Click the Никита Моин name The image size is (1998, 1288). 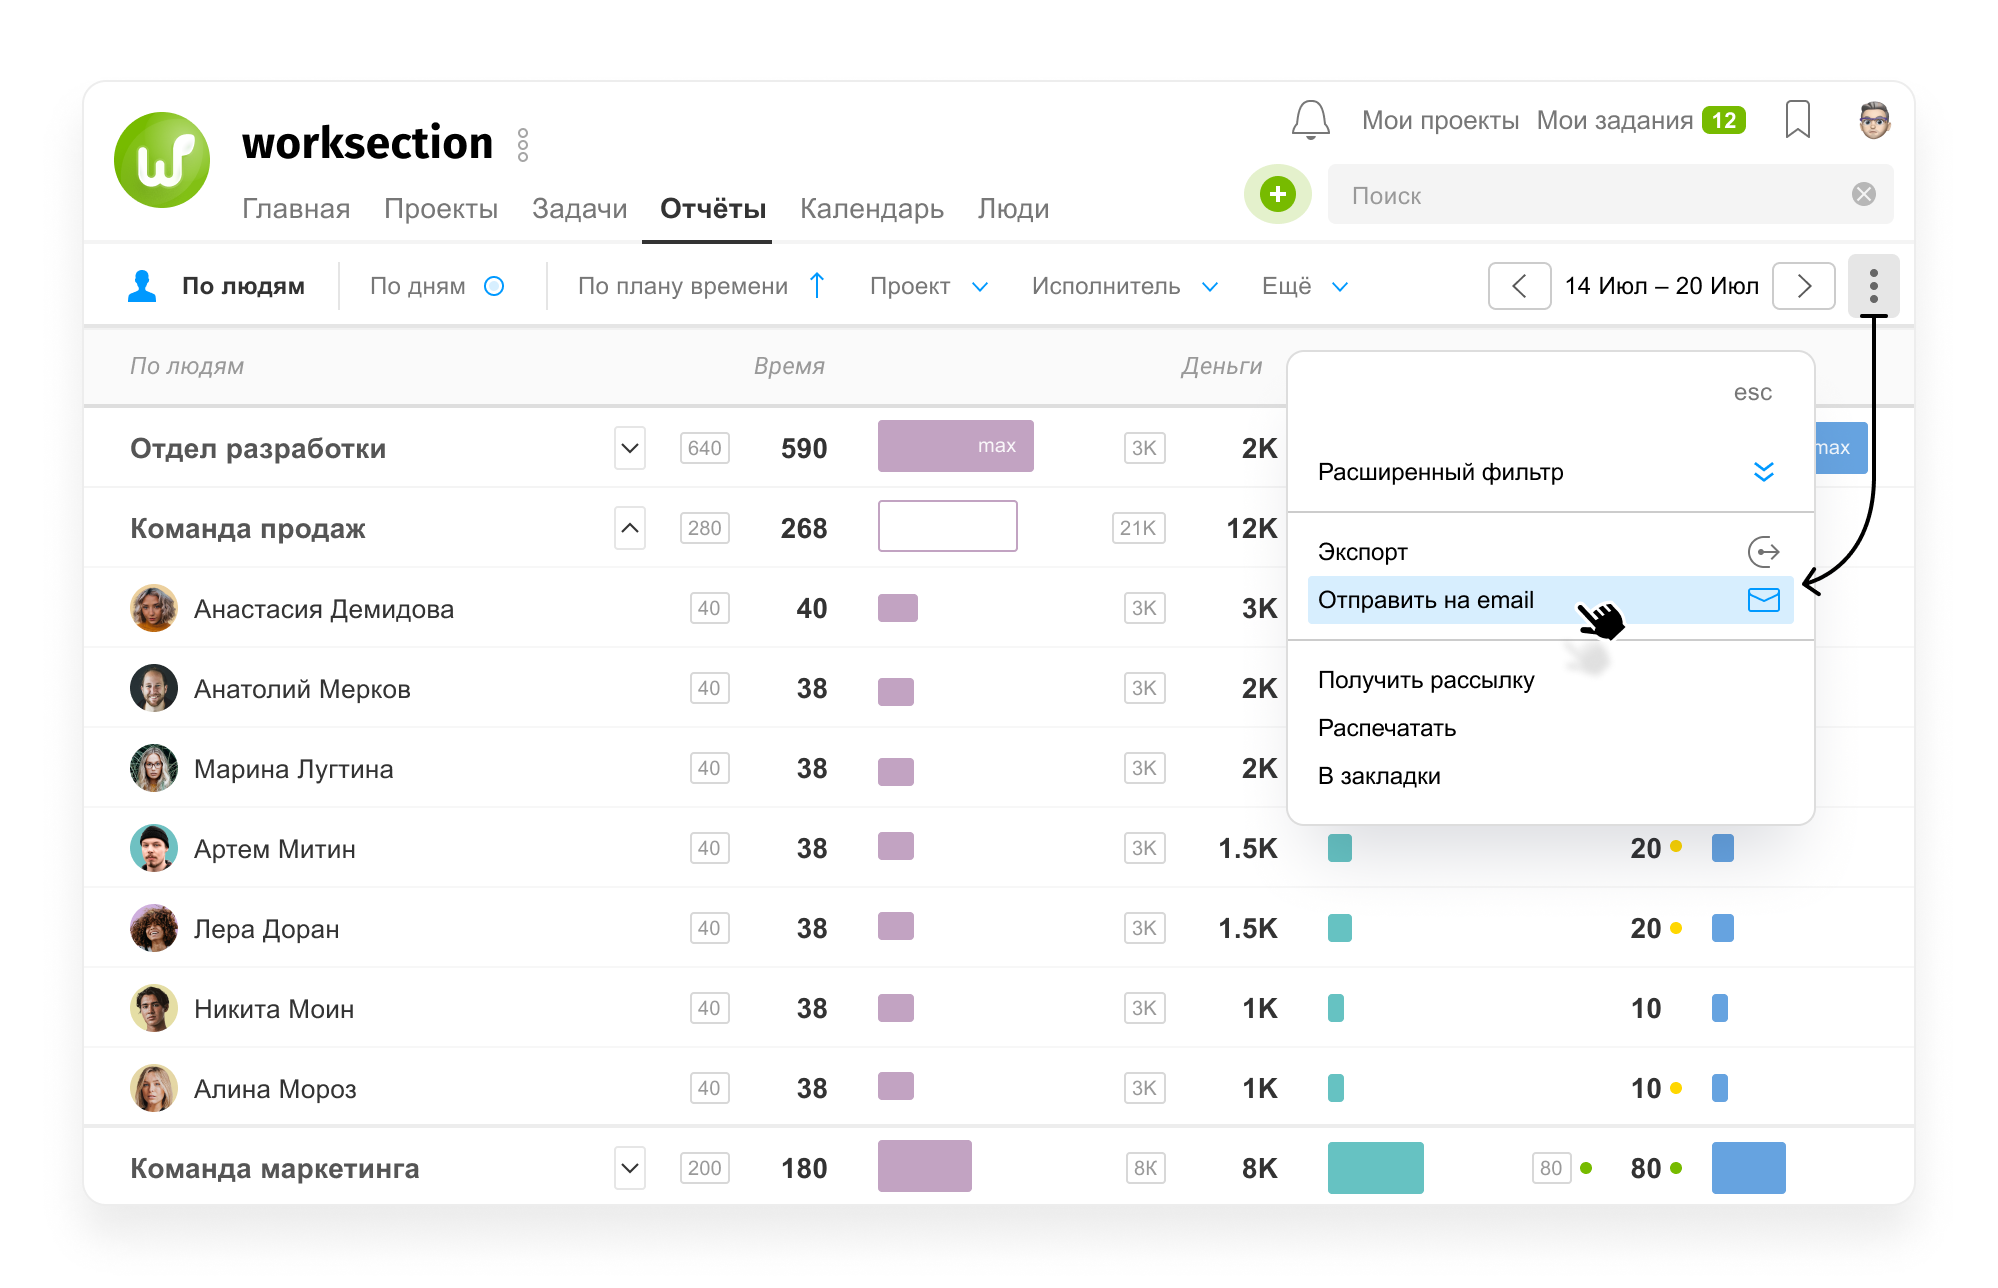(x=274, y=1009)
